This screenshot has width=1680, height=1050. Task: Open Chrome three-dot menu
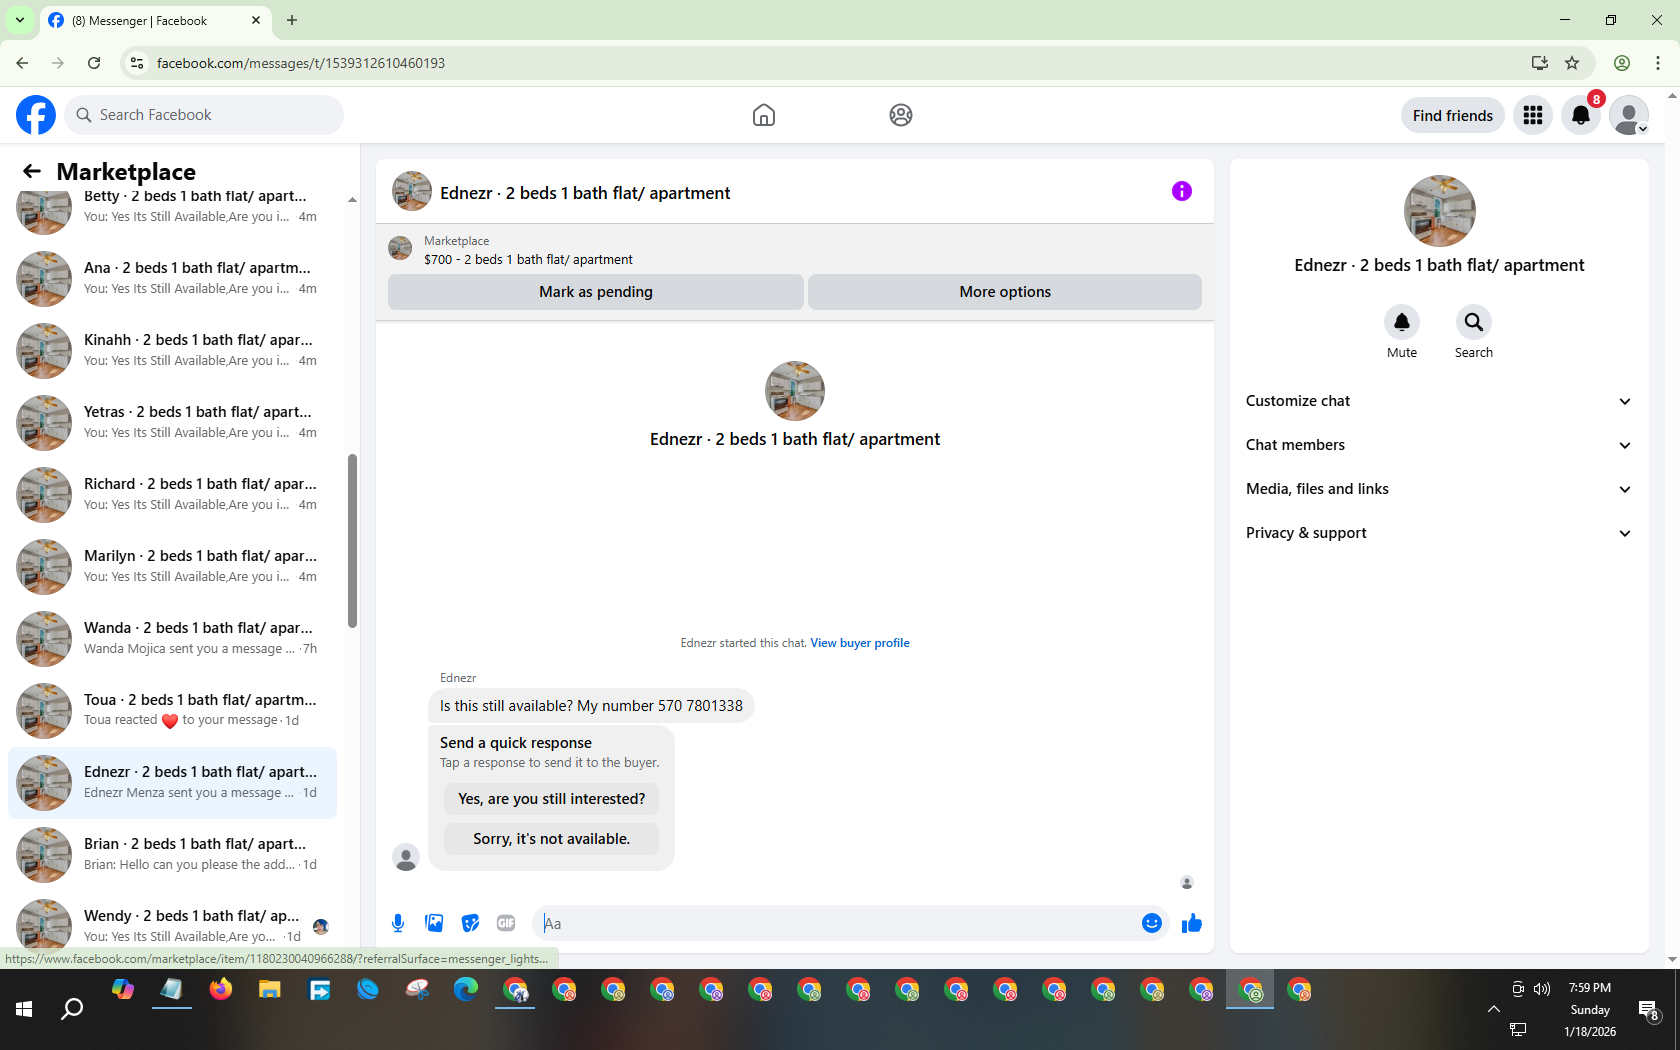tap(1658, 63)
